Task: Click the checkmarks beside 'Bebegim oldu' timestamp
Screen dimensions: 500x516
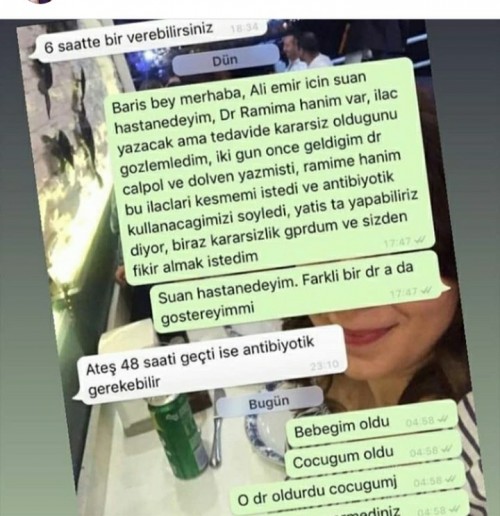Action: (443, 420)
